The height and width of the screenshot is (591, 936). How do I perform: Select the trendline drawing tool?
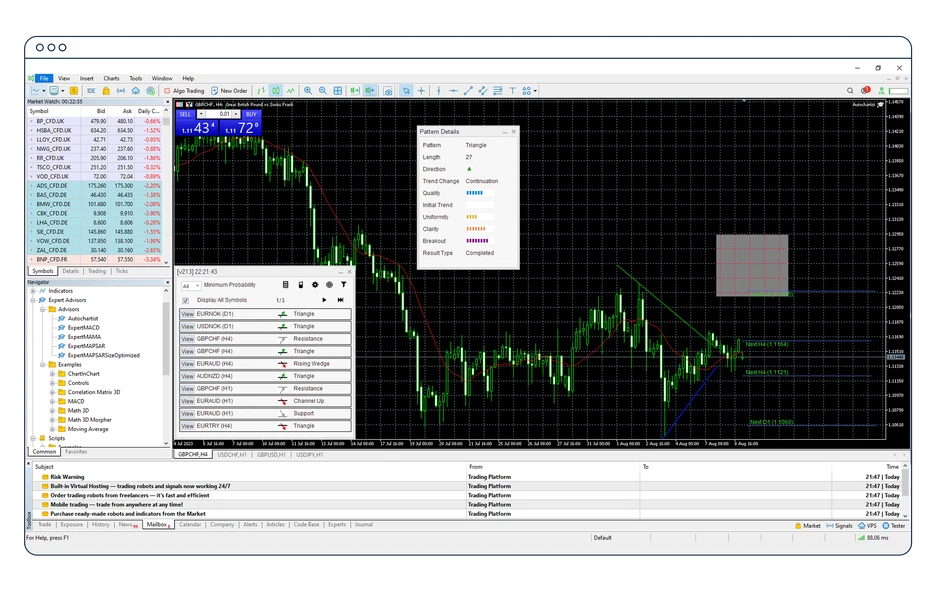[x=468, y=91]
